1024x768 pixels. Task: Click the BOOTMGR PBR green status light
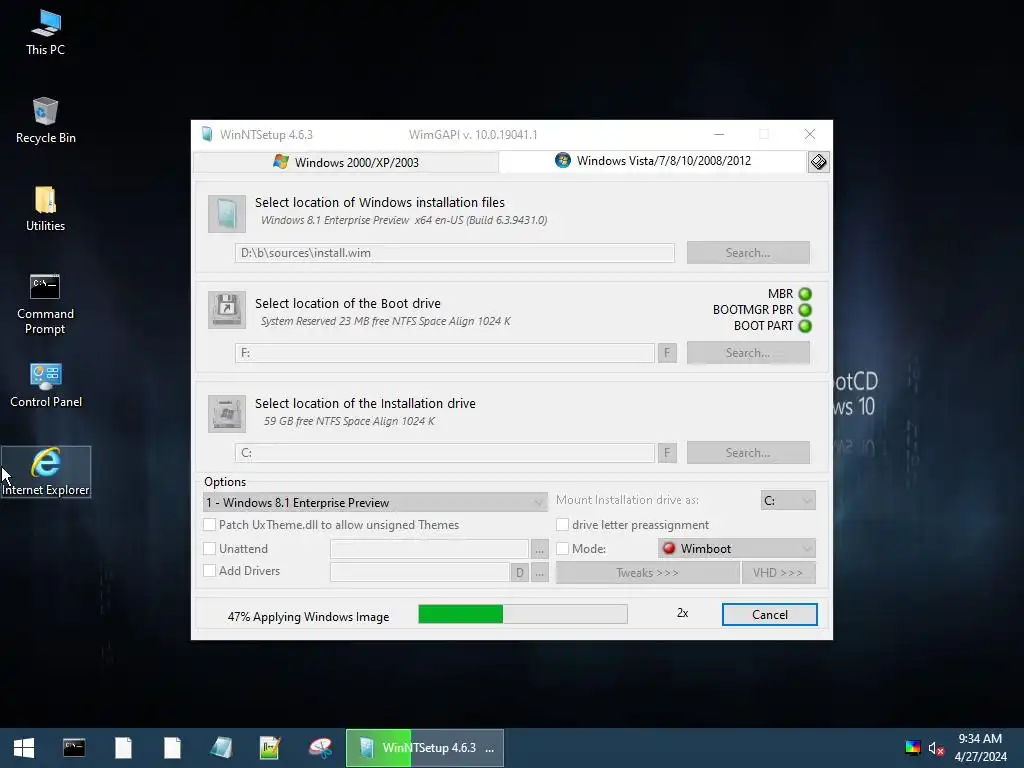point(805,310)
